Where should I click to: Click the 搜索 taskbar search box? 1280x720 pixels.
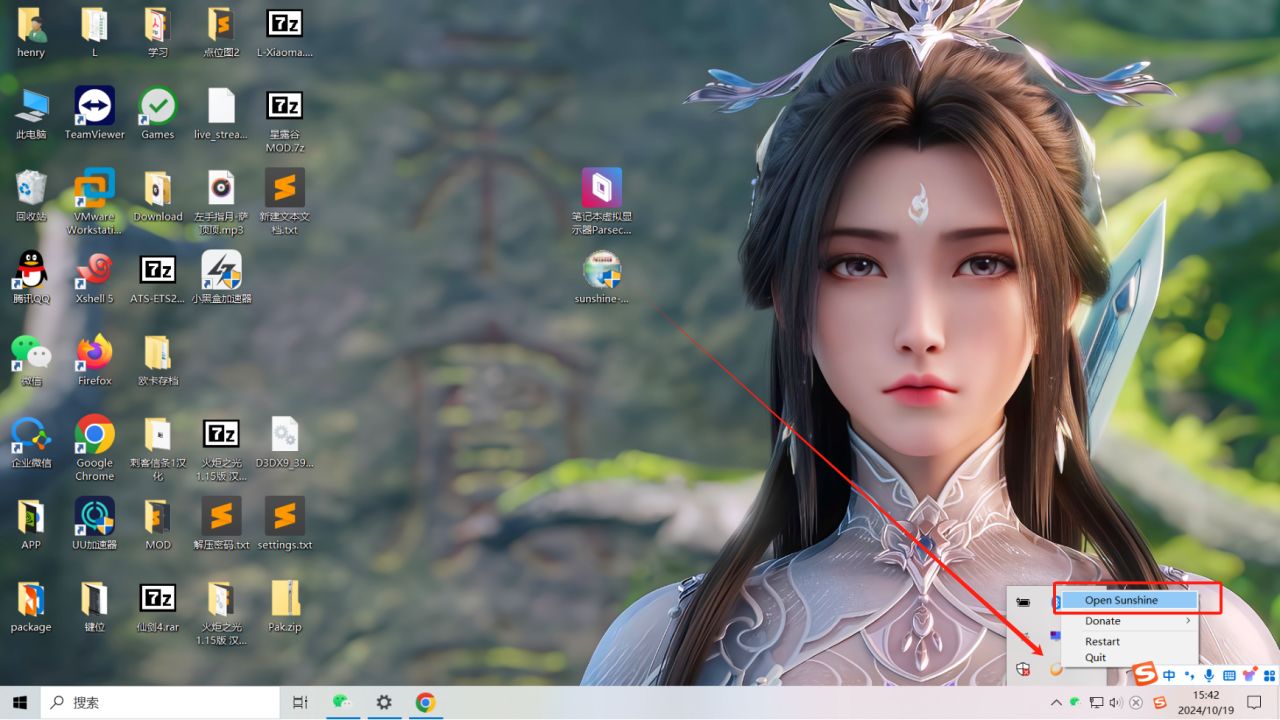pos(160,703)
